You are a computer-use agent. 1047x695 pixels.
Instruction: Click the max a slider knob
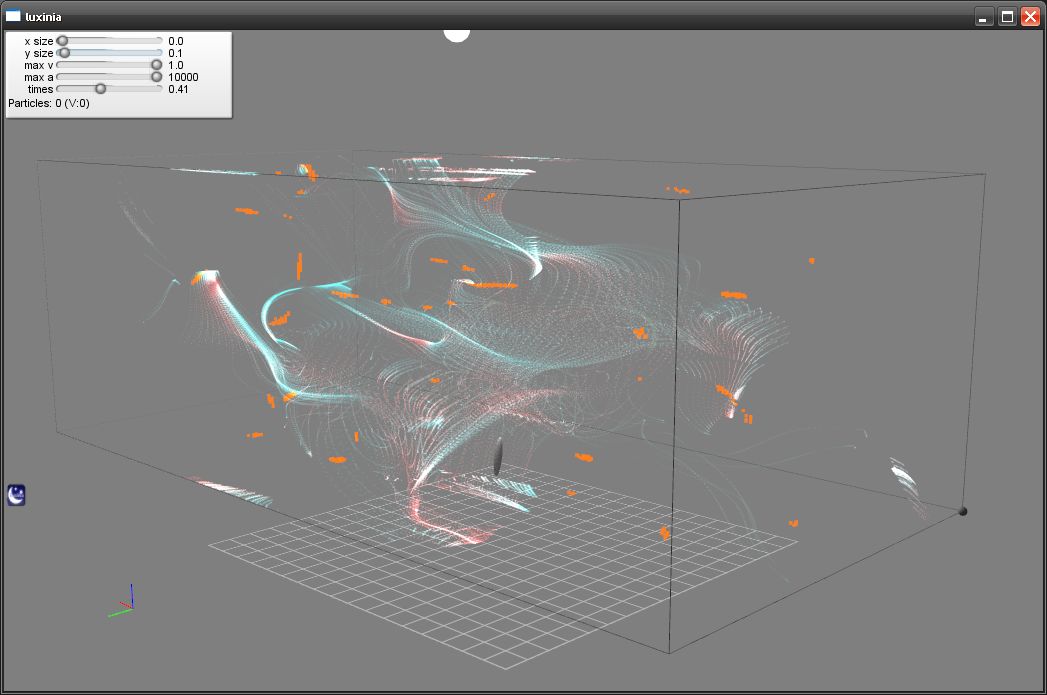(156, 77)
